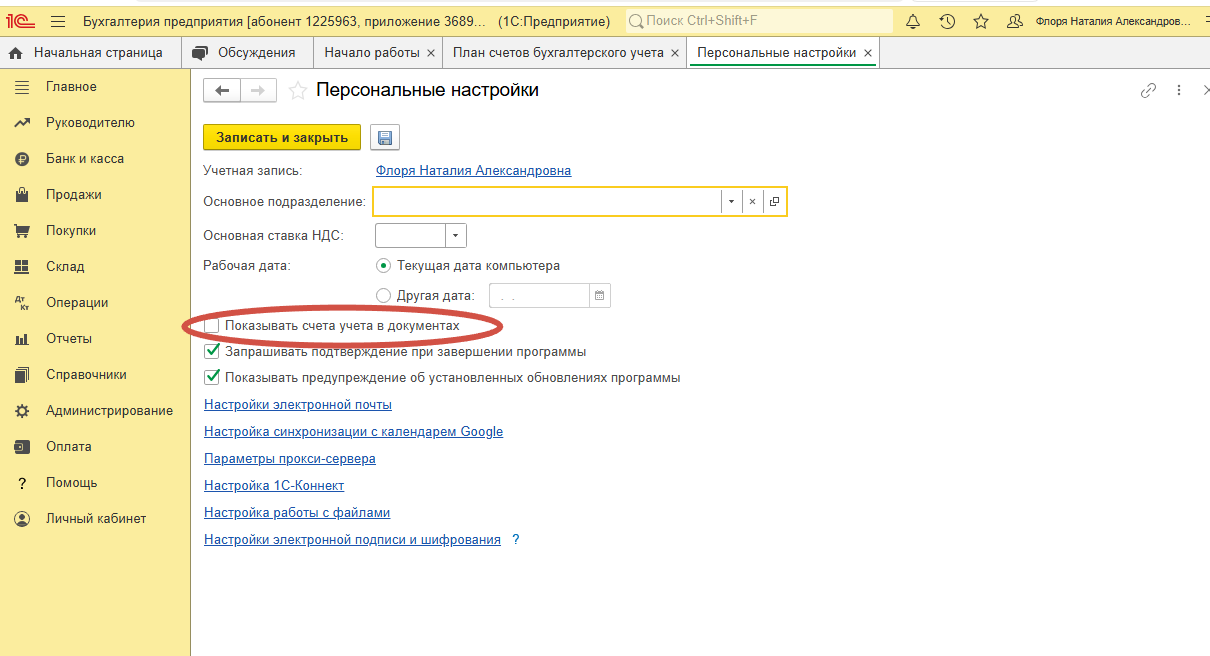Screen dimensions: 1210x656
Task: Uncheck confirmation on program exit
Action: coord(212,352)
